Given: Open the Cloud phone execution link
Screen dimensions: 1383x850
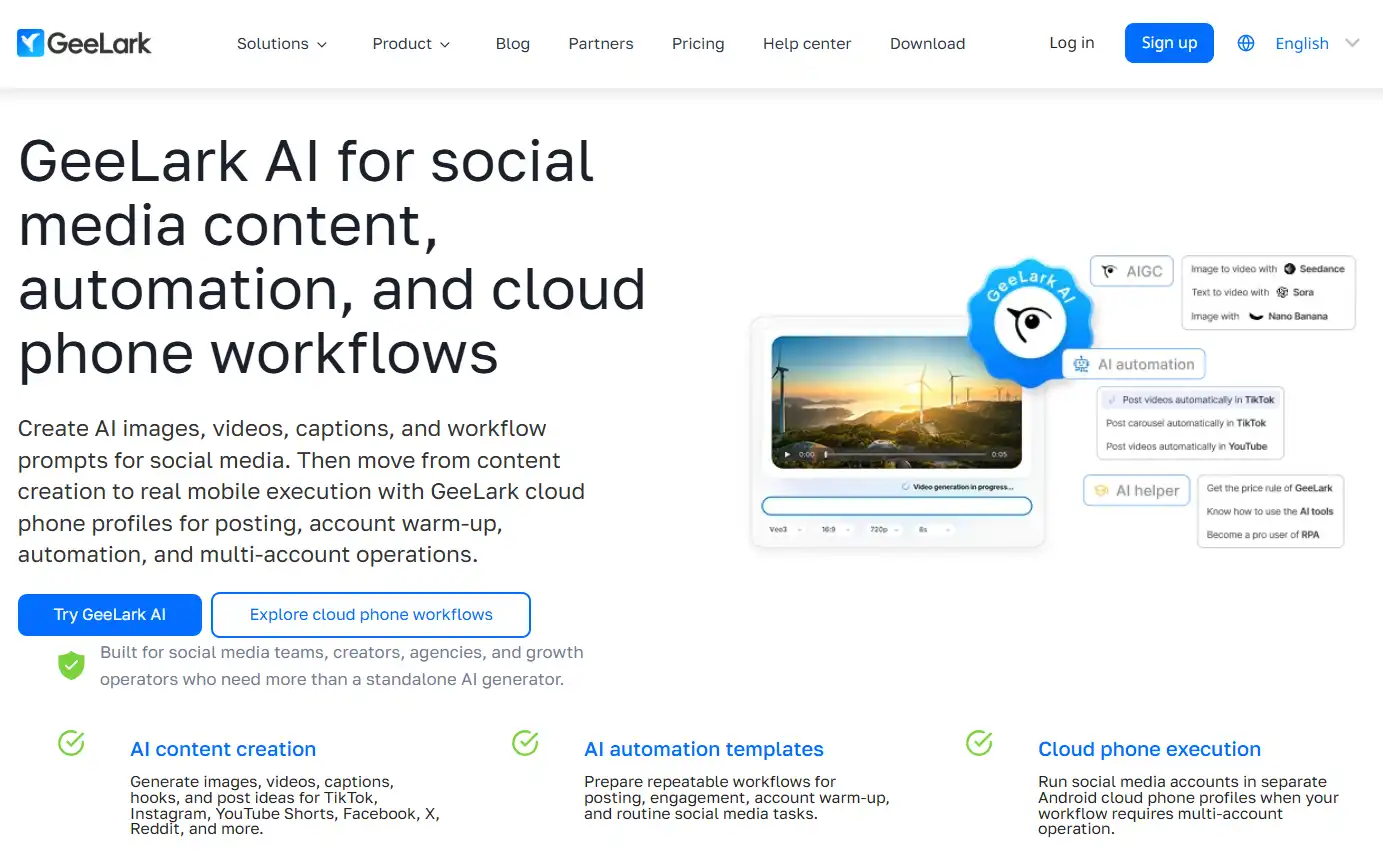Looking at the screenshot, I should 1149,749.
